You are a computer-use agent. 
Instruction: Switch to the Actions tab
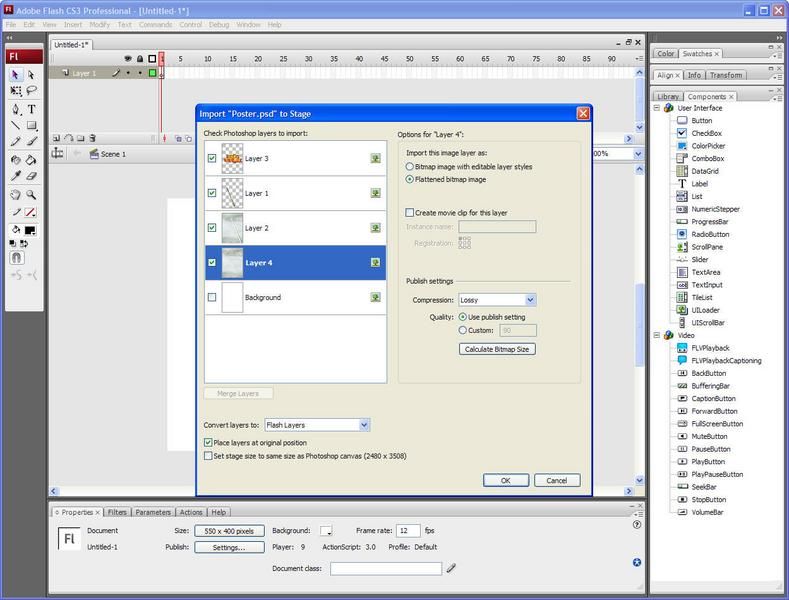[191, 512]
